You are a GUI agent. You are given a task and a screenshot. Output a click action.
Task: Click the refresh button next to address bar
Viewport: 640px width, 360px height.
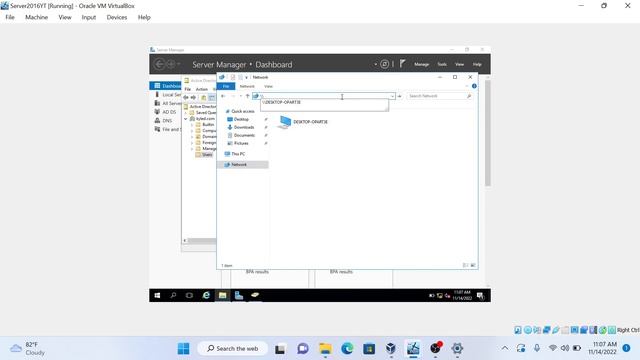400,96
